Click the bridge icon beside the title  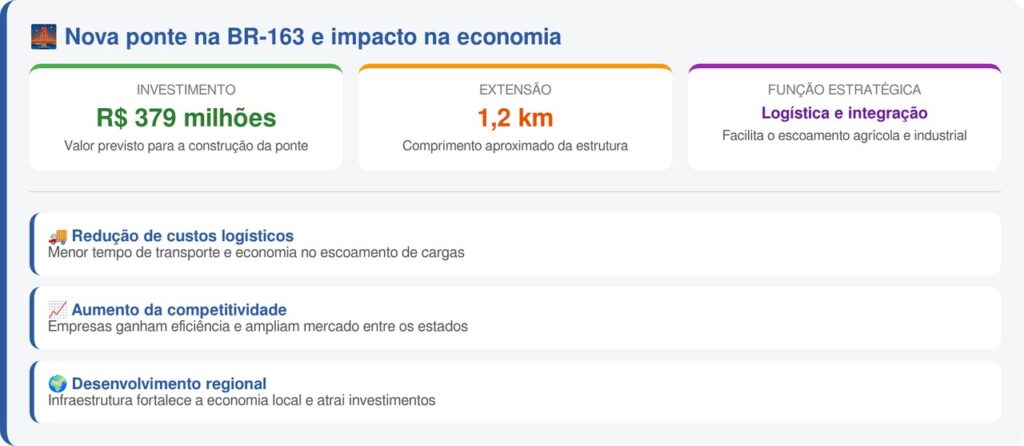pos(44,37)
